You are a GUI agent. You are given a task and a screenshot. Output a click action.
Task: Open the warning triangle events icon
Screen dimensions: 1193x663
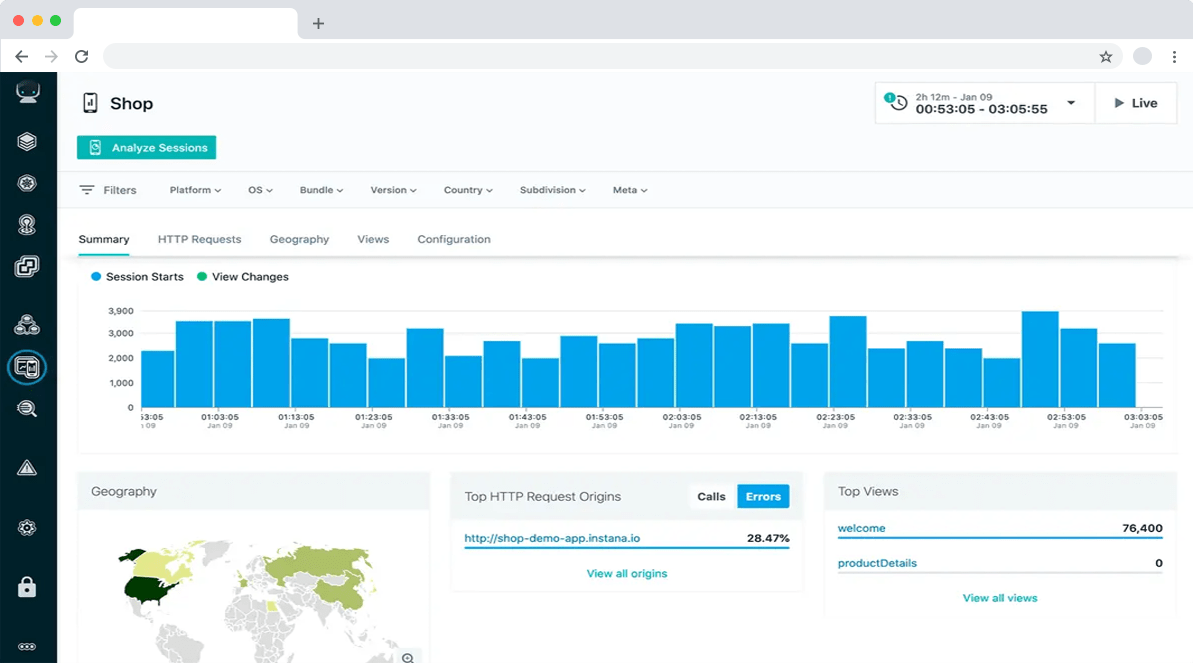click(28, 467)
